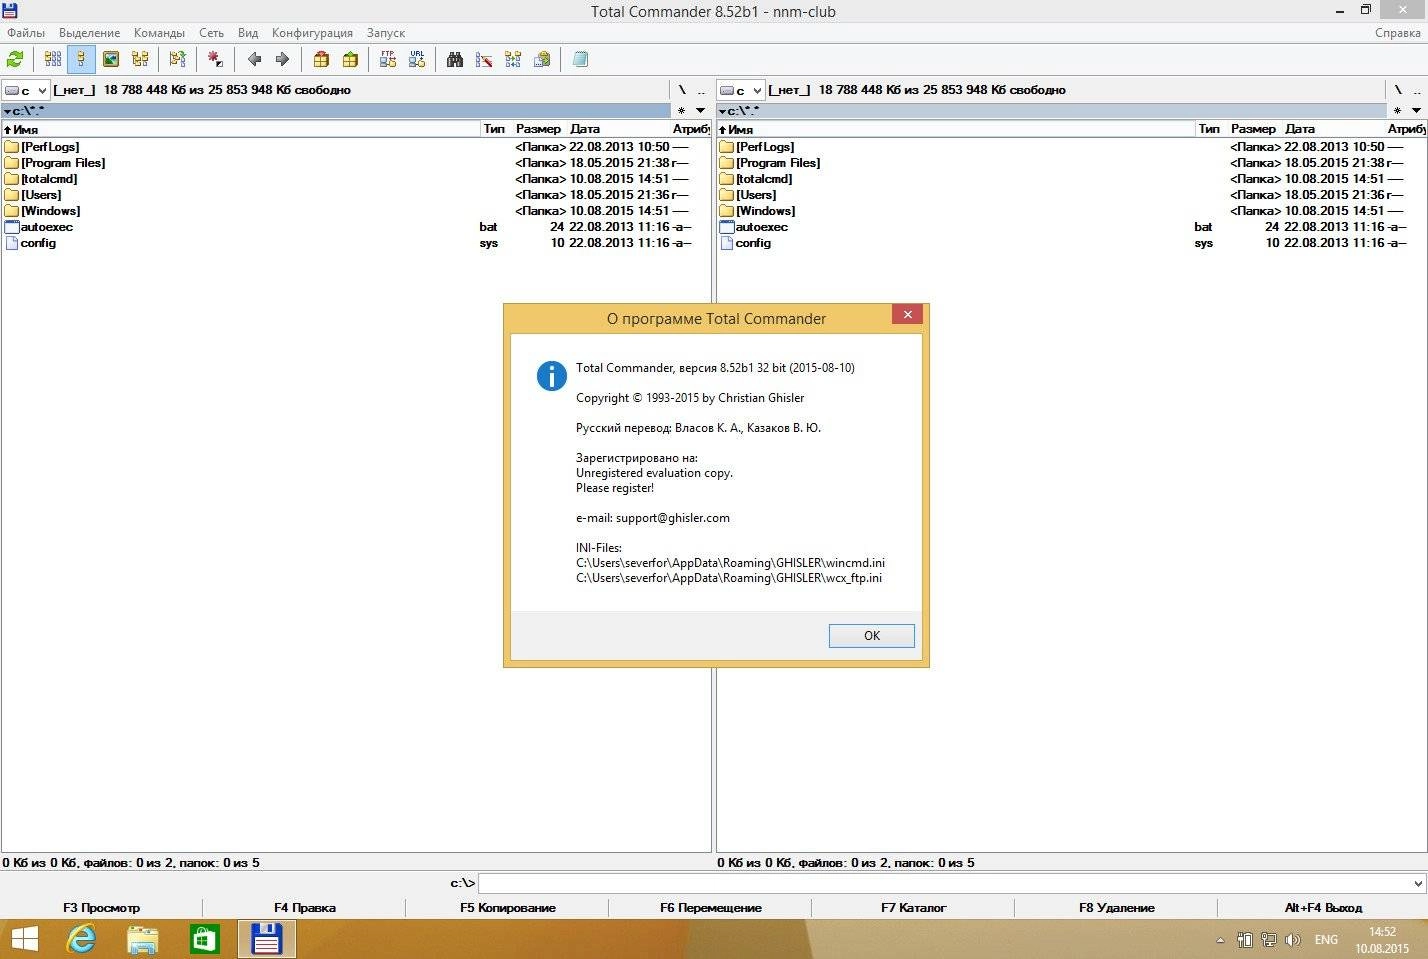Click parent directory dots in right panel
The width and height of the screenshot is (1428, 959).
click(1416, 90)
